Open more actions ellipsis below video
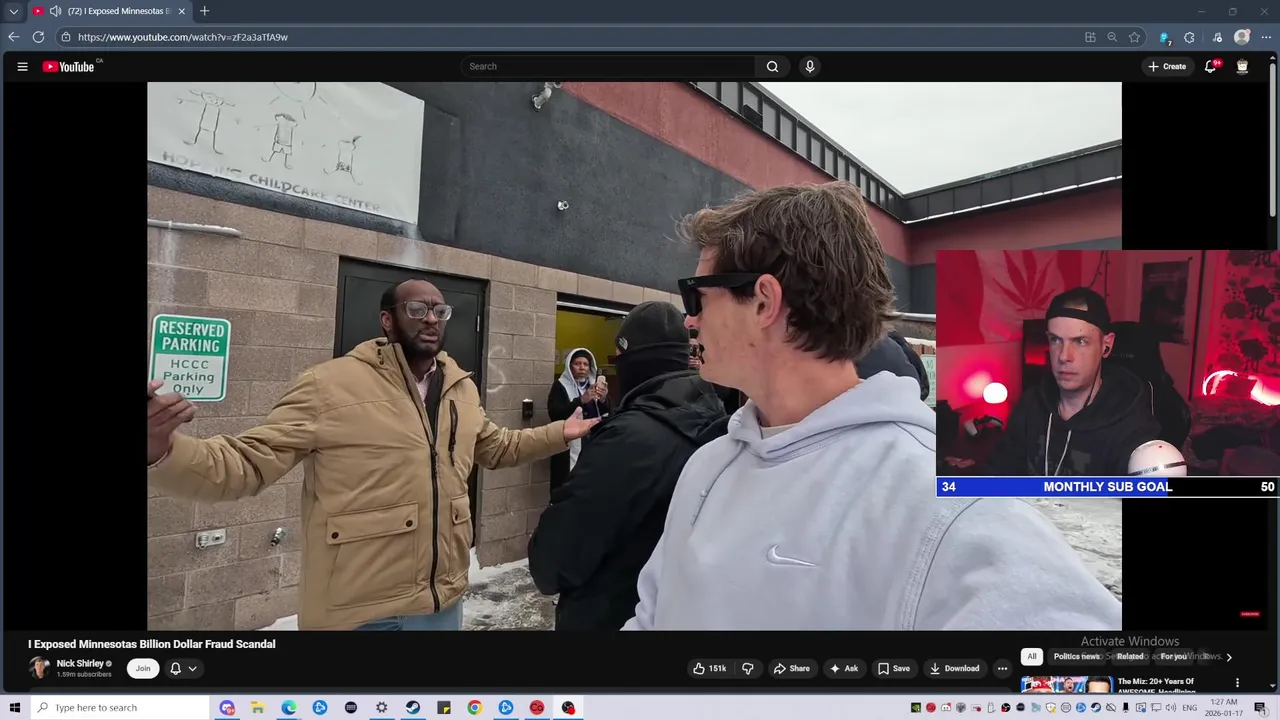The width and height of the screenshot is (1280, 720). (x=1002, y=668)
